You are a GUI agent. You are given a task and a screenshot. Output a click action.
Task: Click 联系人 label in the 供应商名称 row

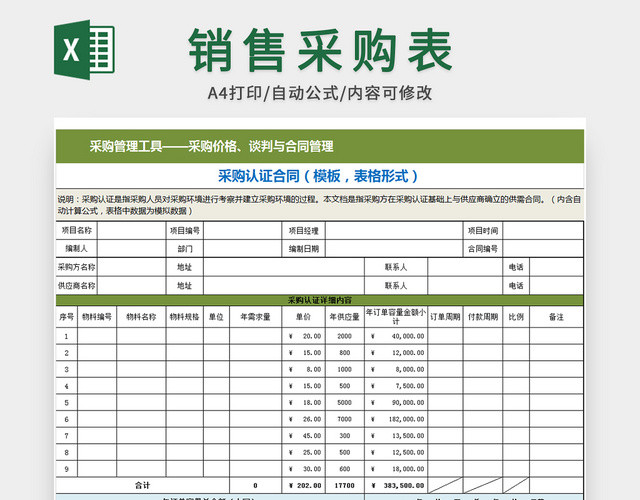pyautogui.click(x=396, y=285)
